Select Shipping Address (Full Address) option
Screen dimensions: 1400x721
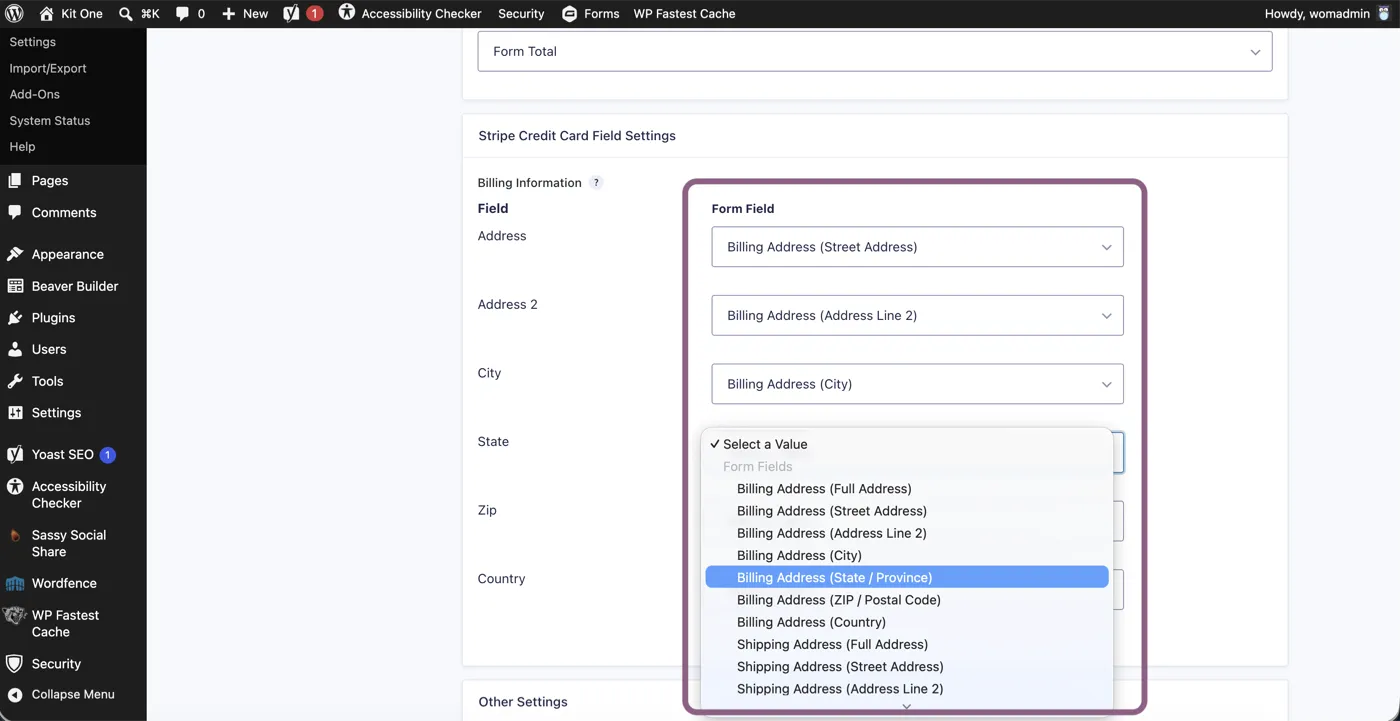[x=907, y=644]
